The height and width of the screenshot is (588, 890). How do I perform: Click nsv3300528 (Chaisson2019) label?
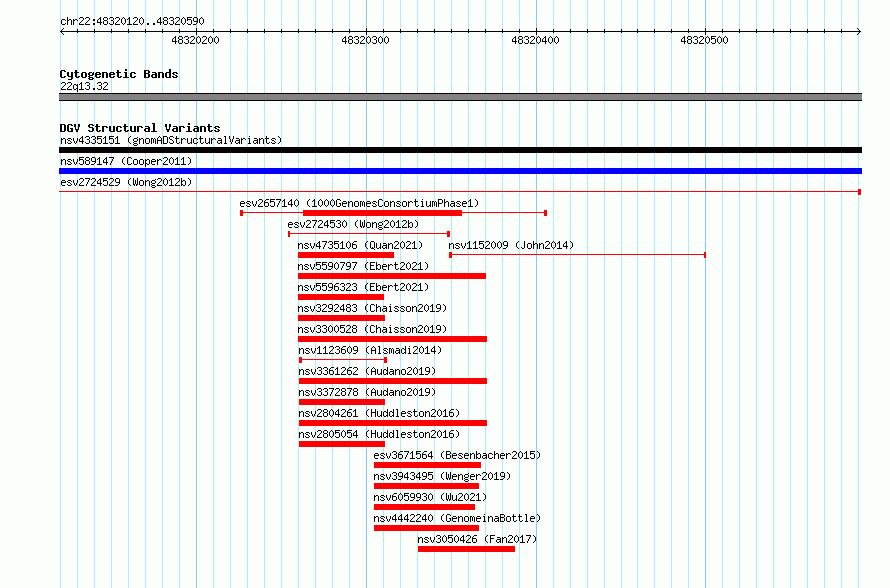372,329
